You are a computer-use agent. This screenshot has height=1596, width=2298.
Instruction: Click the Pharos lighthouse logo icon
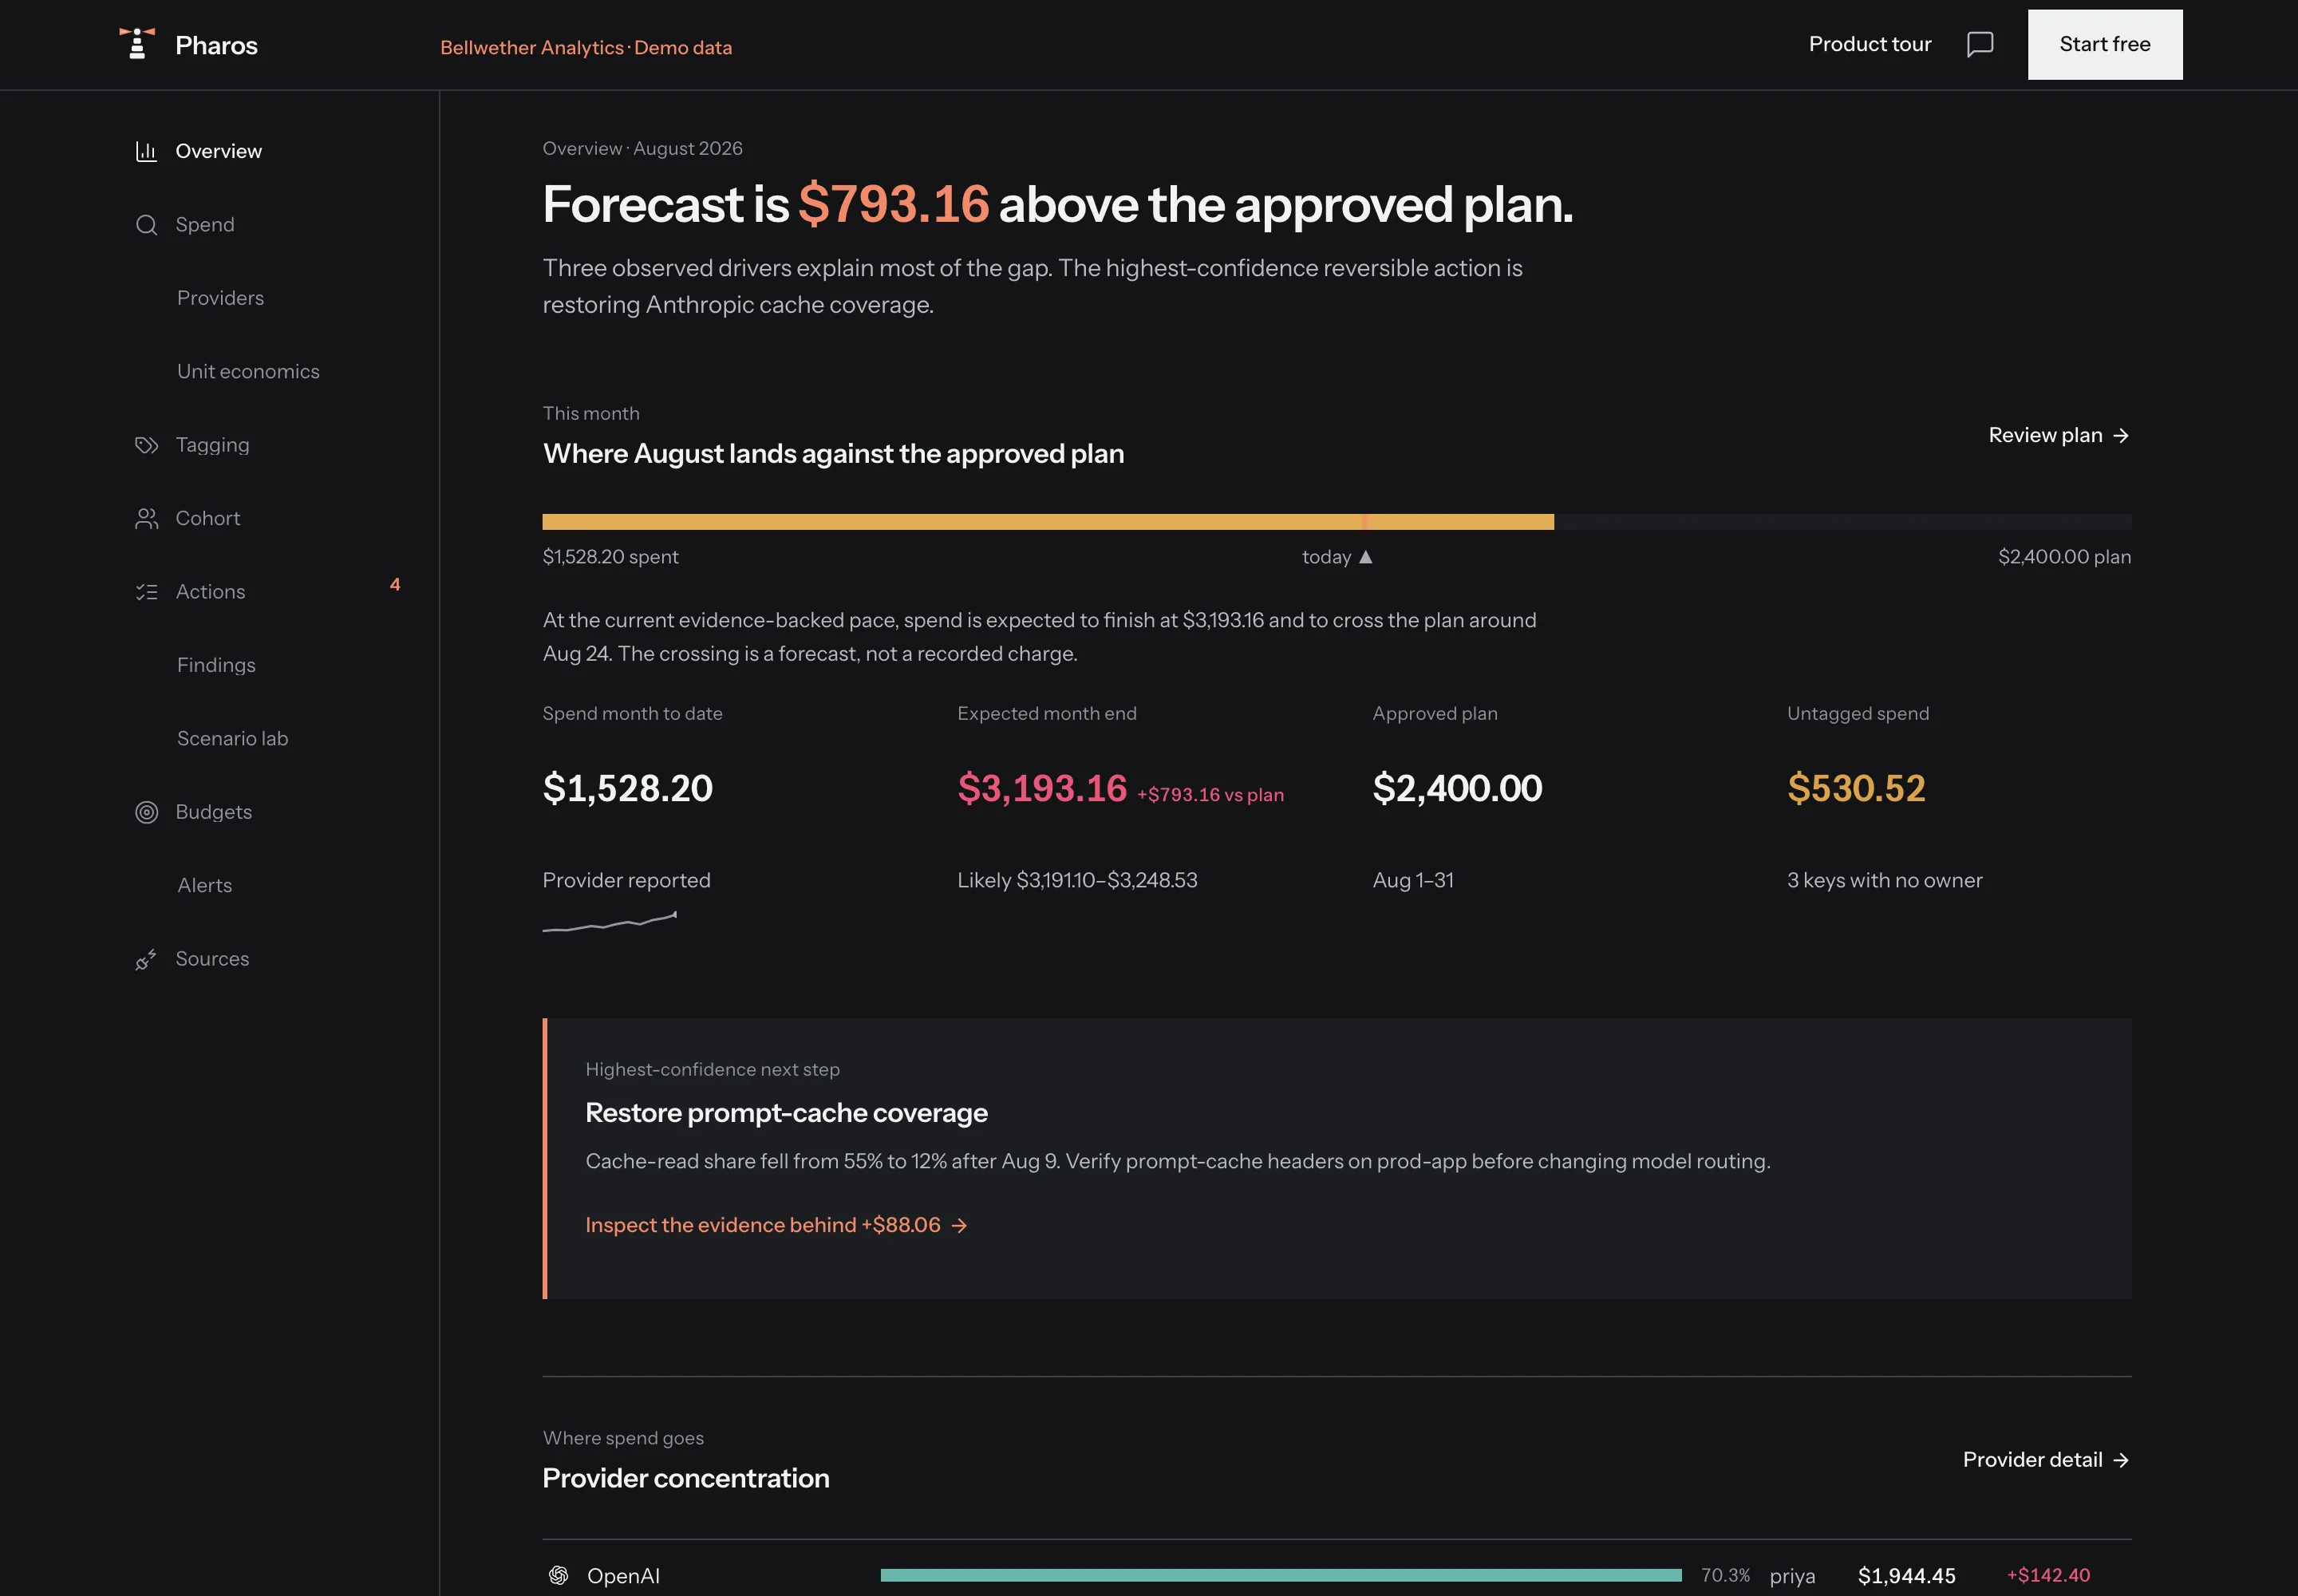[x=137, y=44]
